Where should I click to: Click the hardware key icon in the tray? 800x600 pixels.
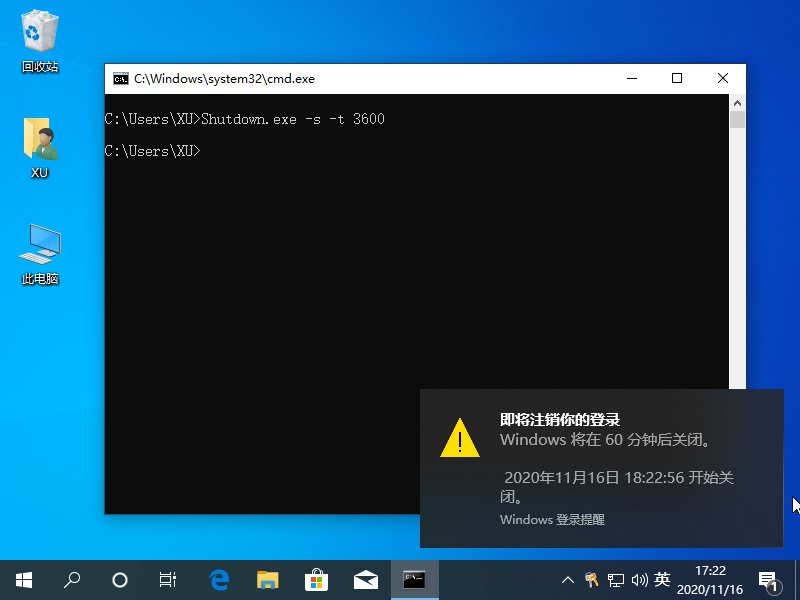click(x=592, y=580)
